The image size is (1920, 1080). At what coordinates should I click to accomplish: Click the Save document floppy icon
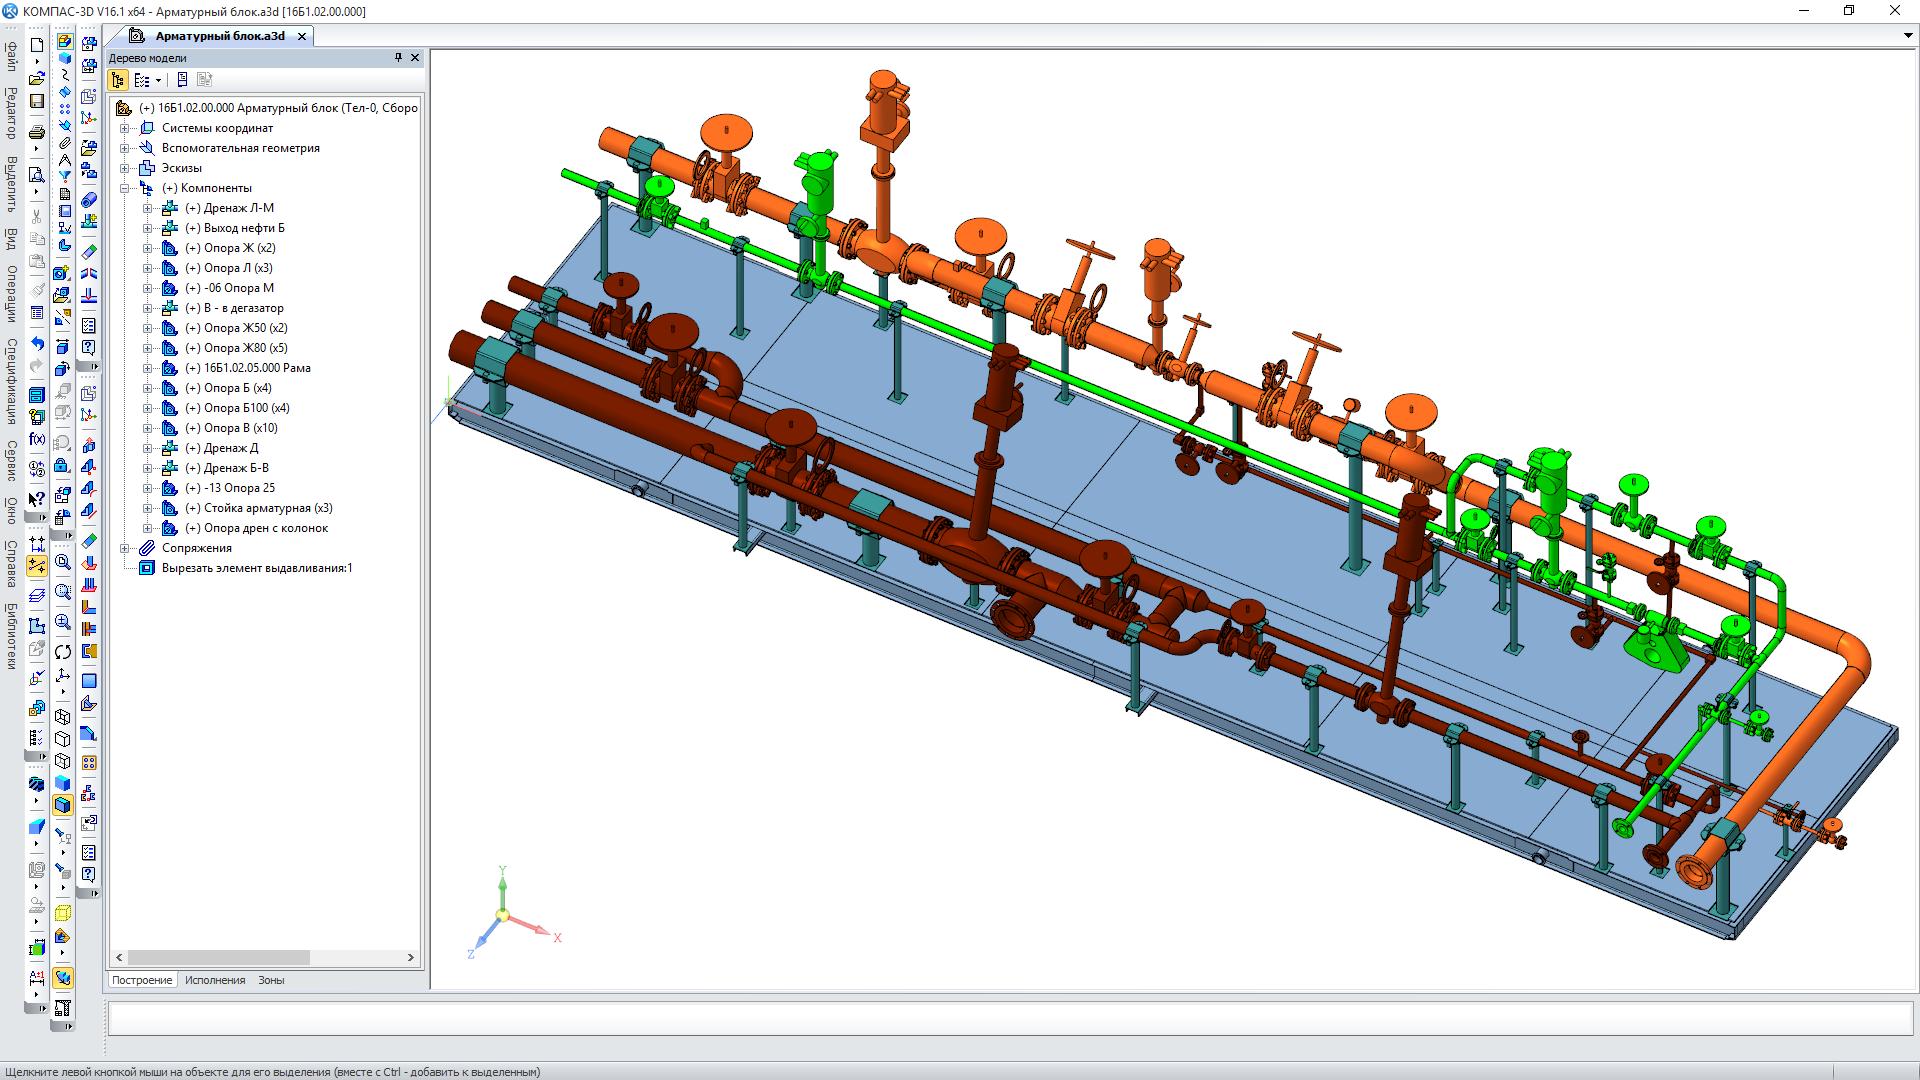click(37, 101)
